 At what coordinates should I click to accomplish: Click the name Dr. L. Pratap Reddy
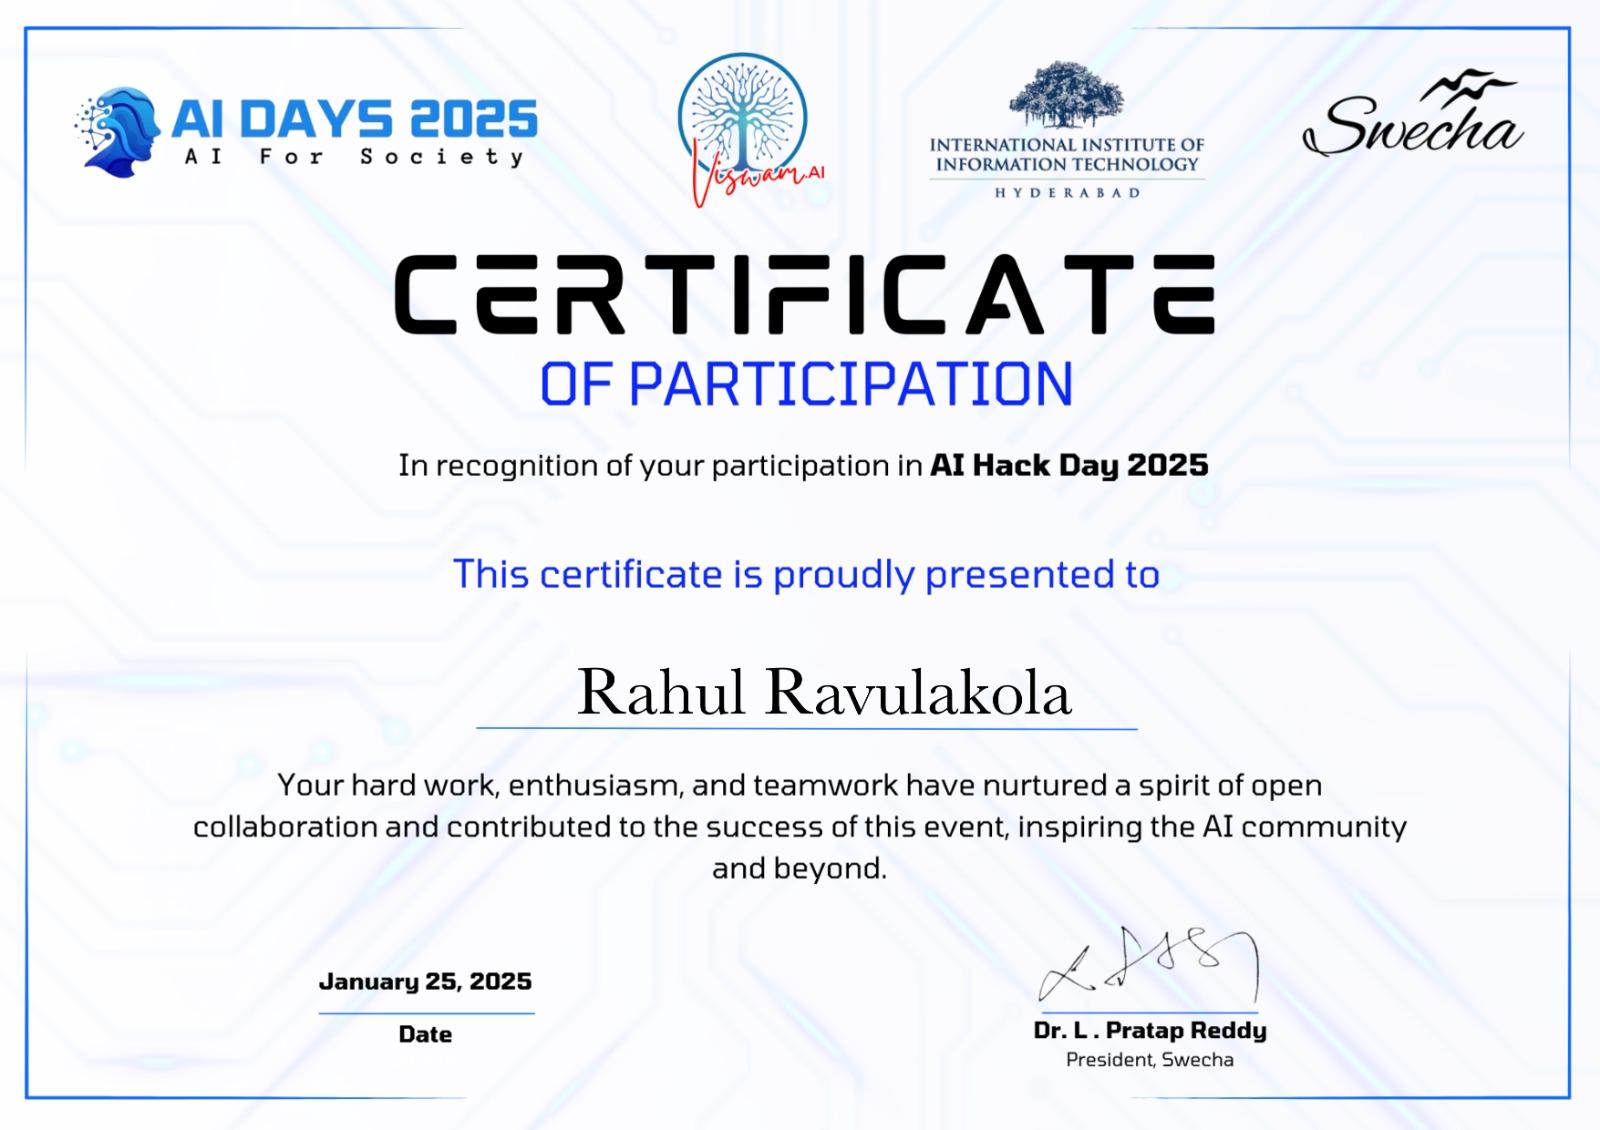[x=1150, y=1030]
